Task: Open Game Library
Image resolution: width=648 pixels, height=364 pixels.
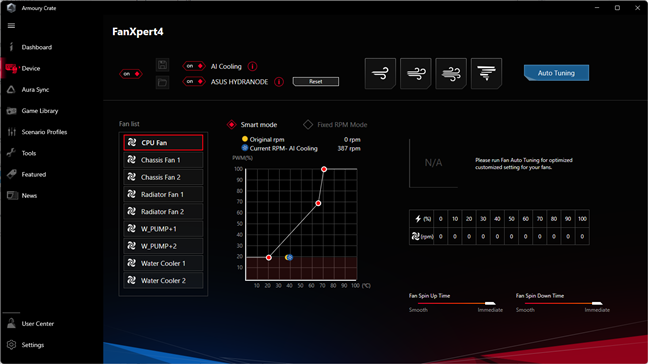Action: pos(40,111)
